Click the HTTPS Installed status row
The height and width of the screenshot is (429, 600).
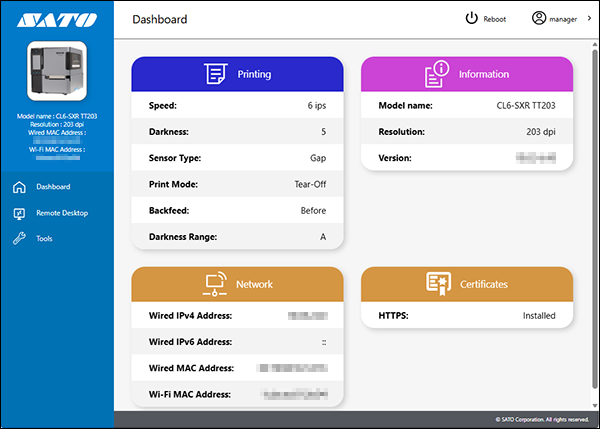pos(466,316)
